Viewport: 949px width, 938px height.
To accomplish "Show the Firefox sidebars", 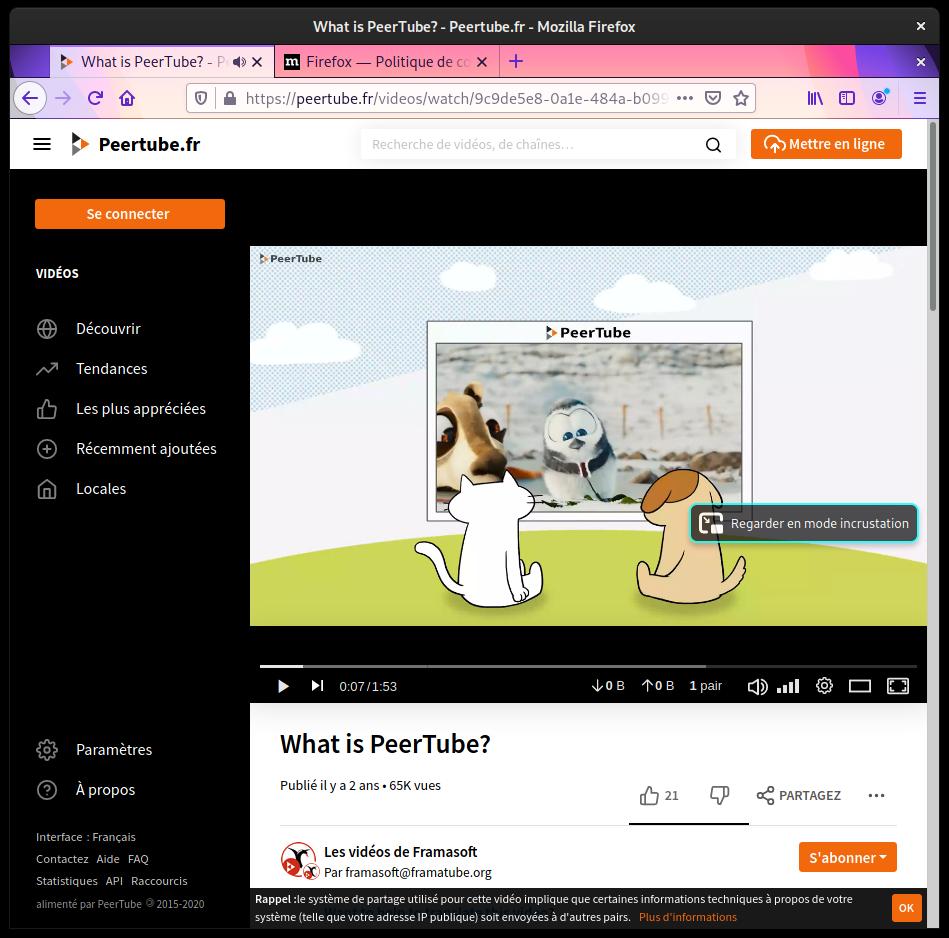I will tap(847, 98).
